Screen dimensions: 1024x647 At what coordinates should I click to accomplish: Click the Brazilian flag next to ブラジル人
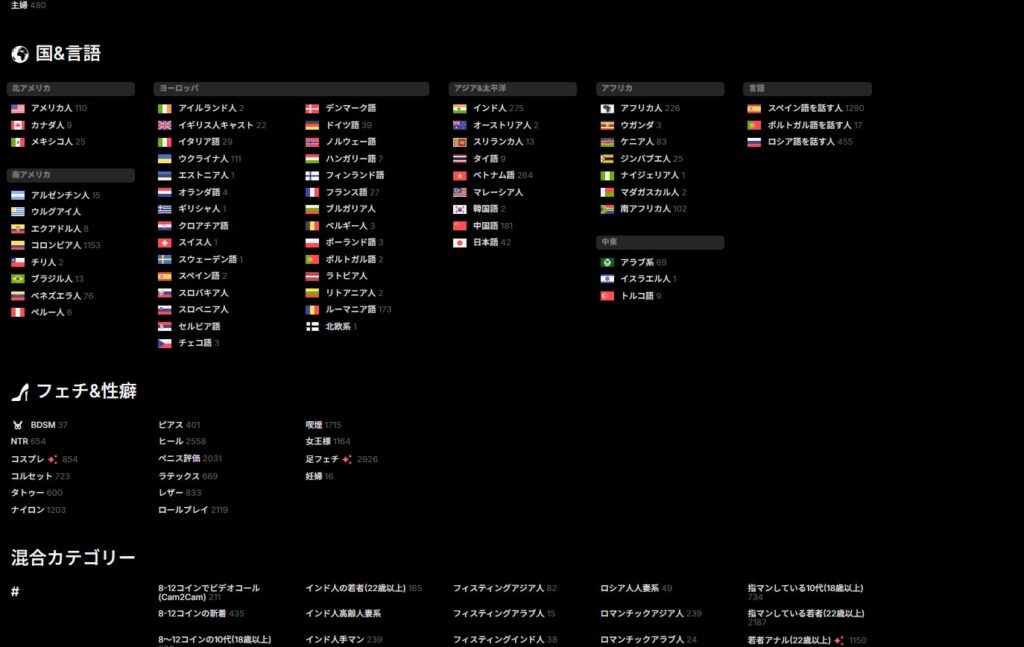[x=18, y=279]
